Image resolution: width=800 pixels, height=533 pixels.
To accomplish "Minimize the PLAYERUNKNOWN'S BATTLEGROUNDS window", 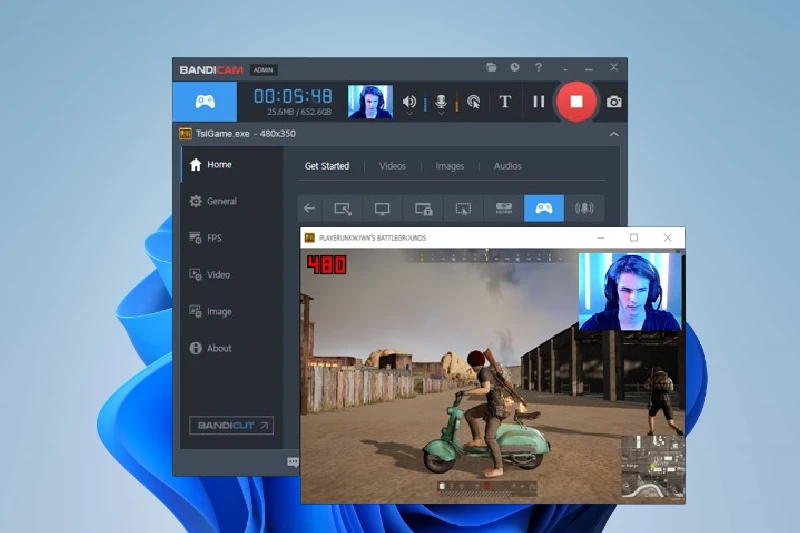I will pos(601,238).
